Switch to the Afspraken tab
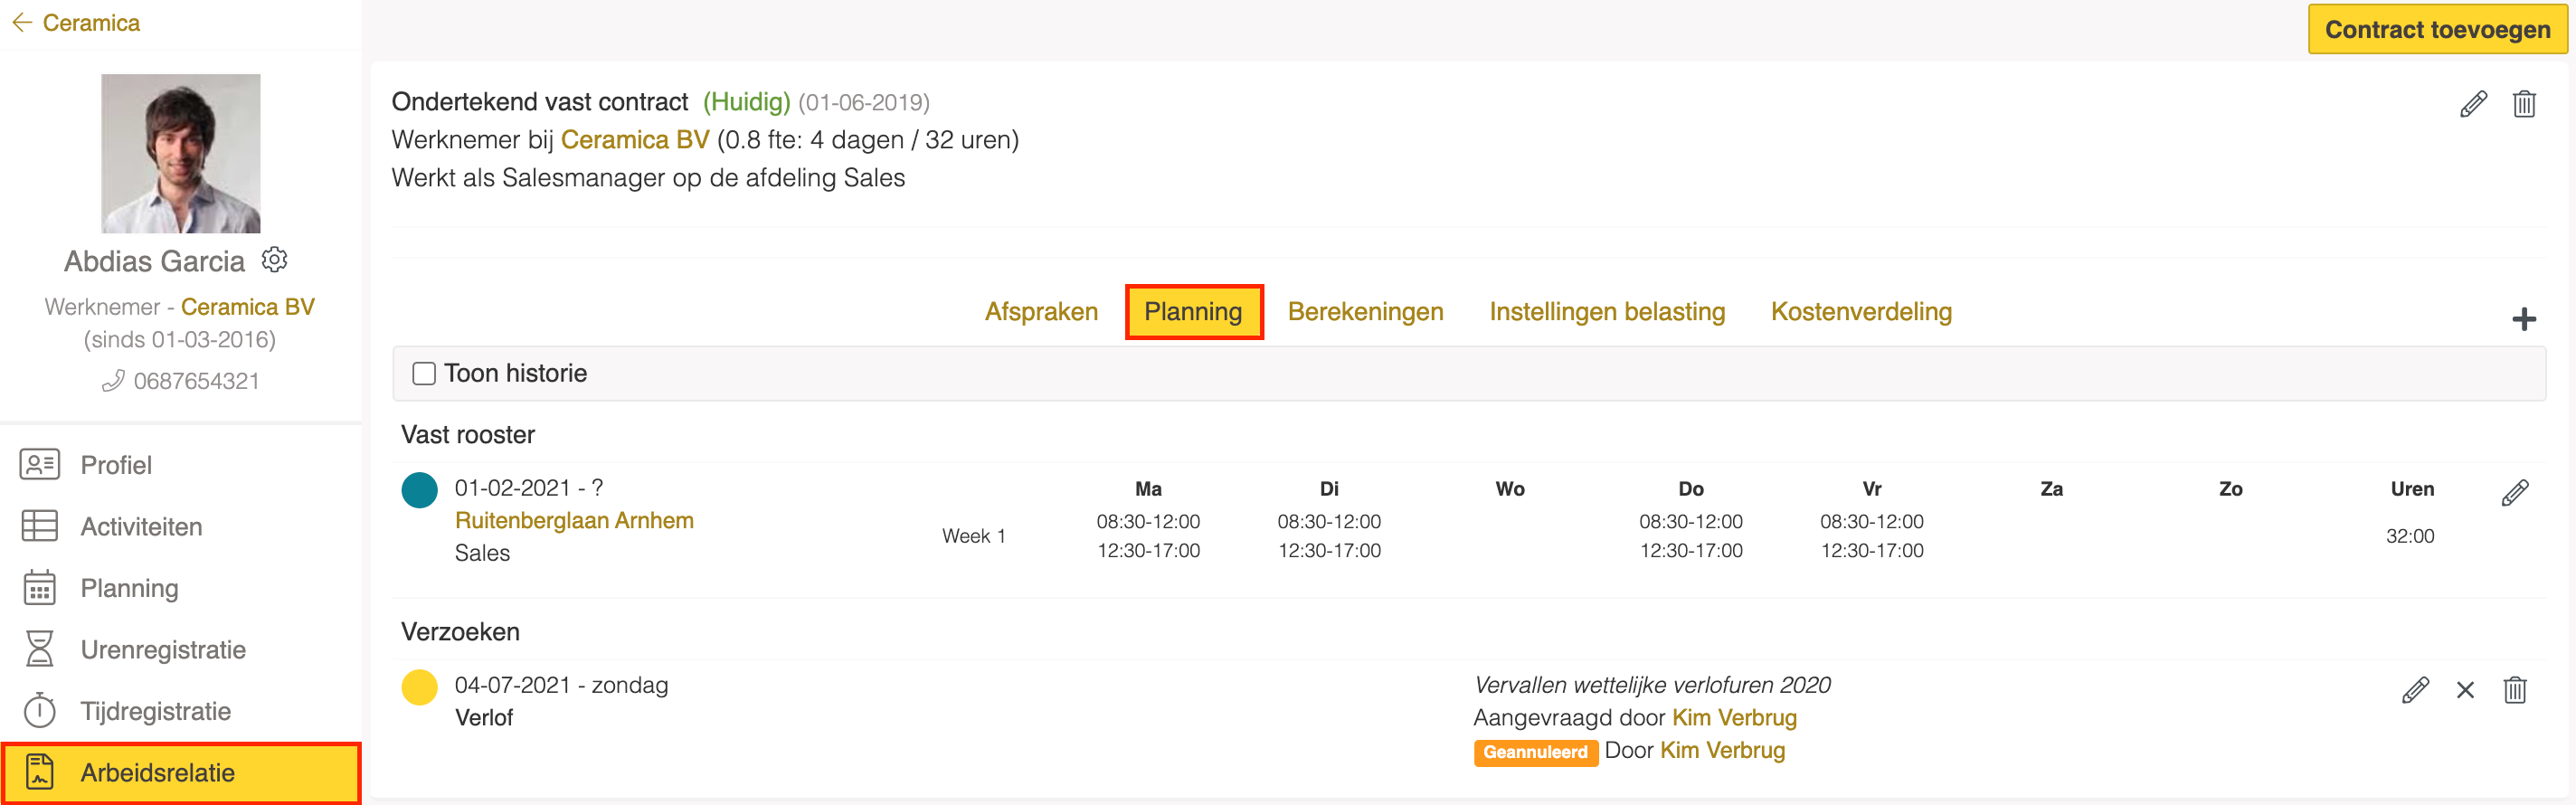Screen dimensions: 2576x805 pos(1041,312)
